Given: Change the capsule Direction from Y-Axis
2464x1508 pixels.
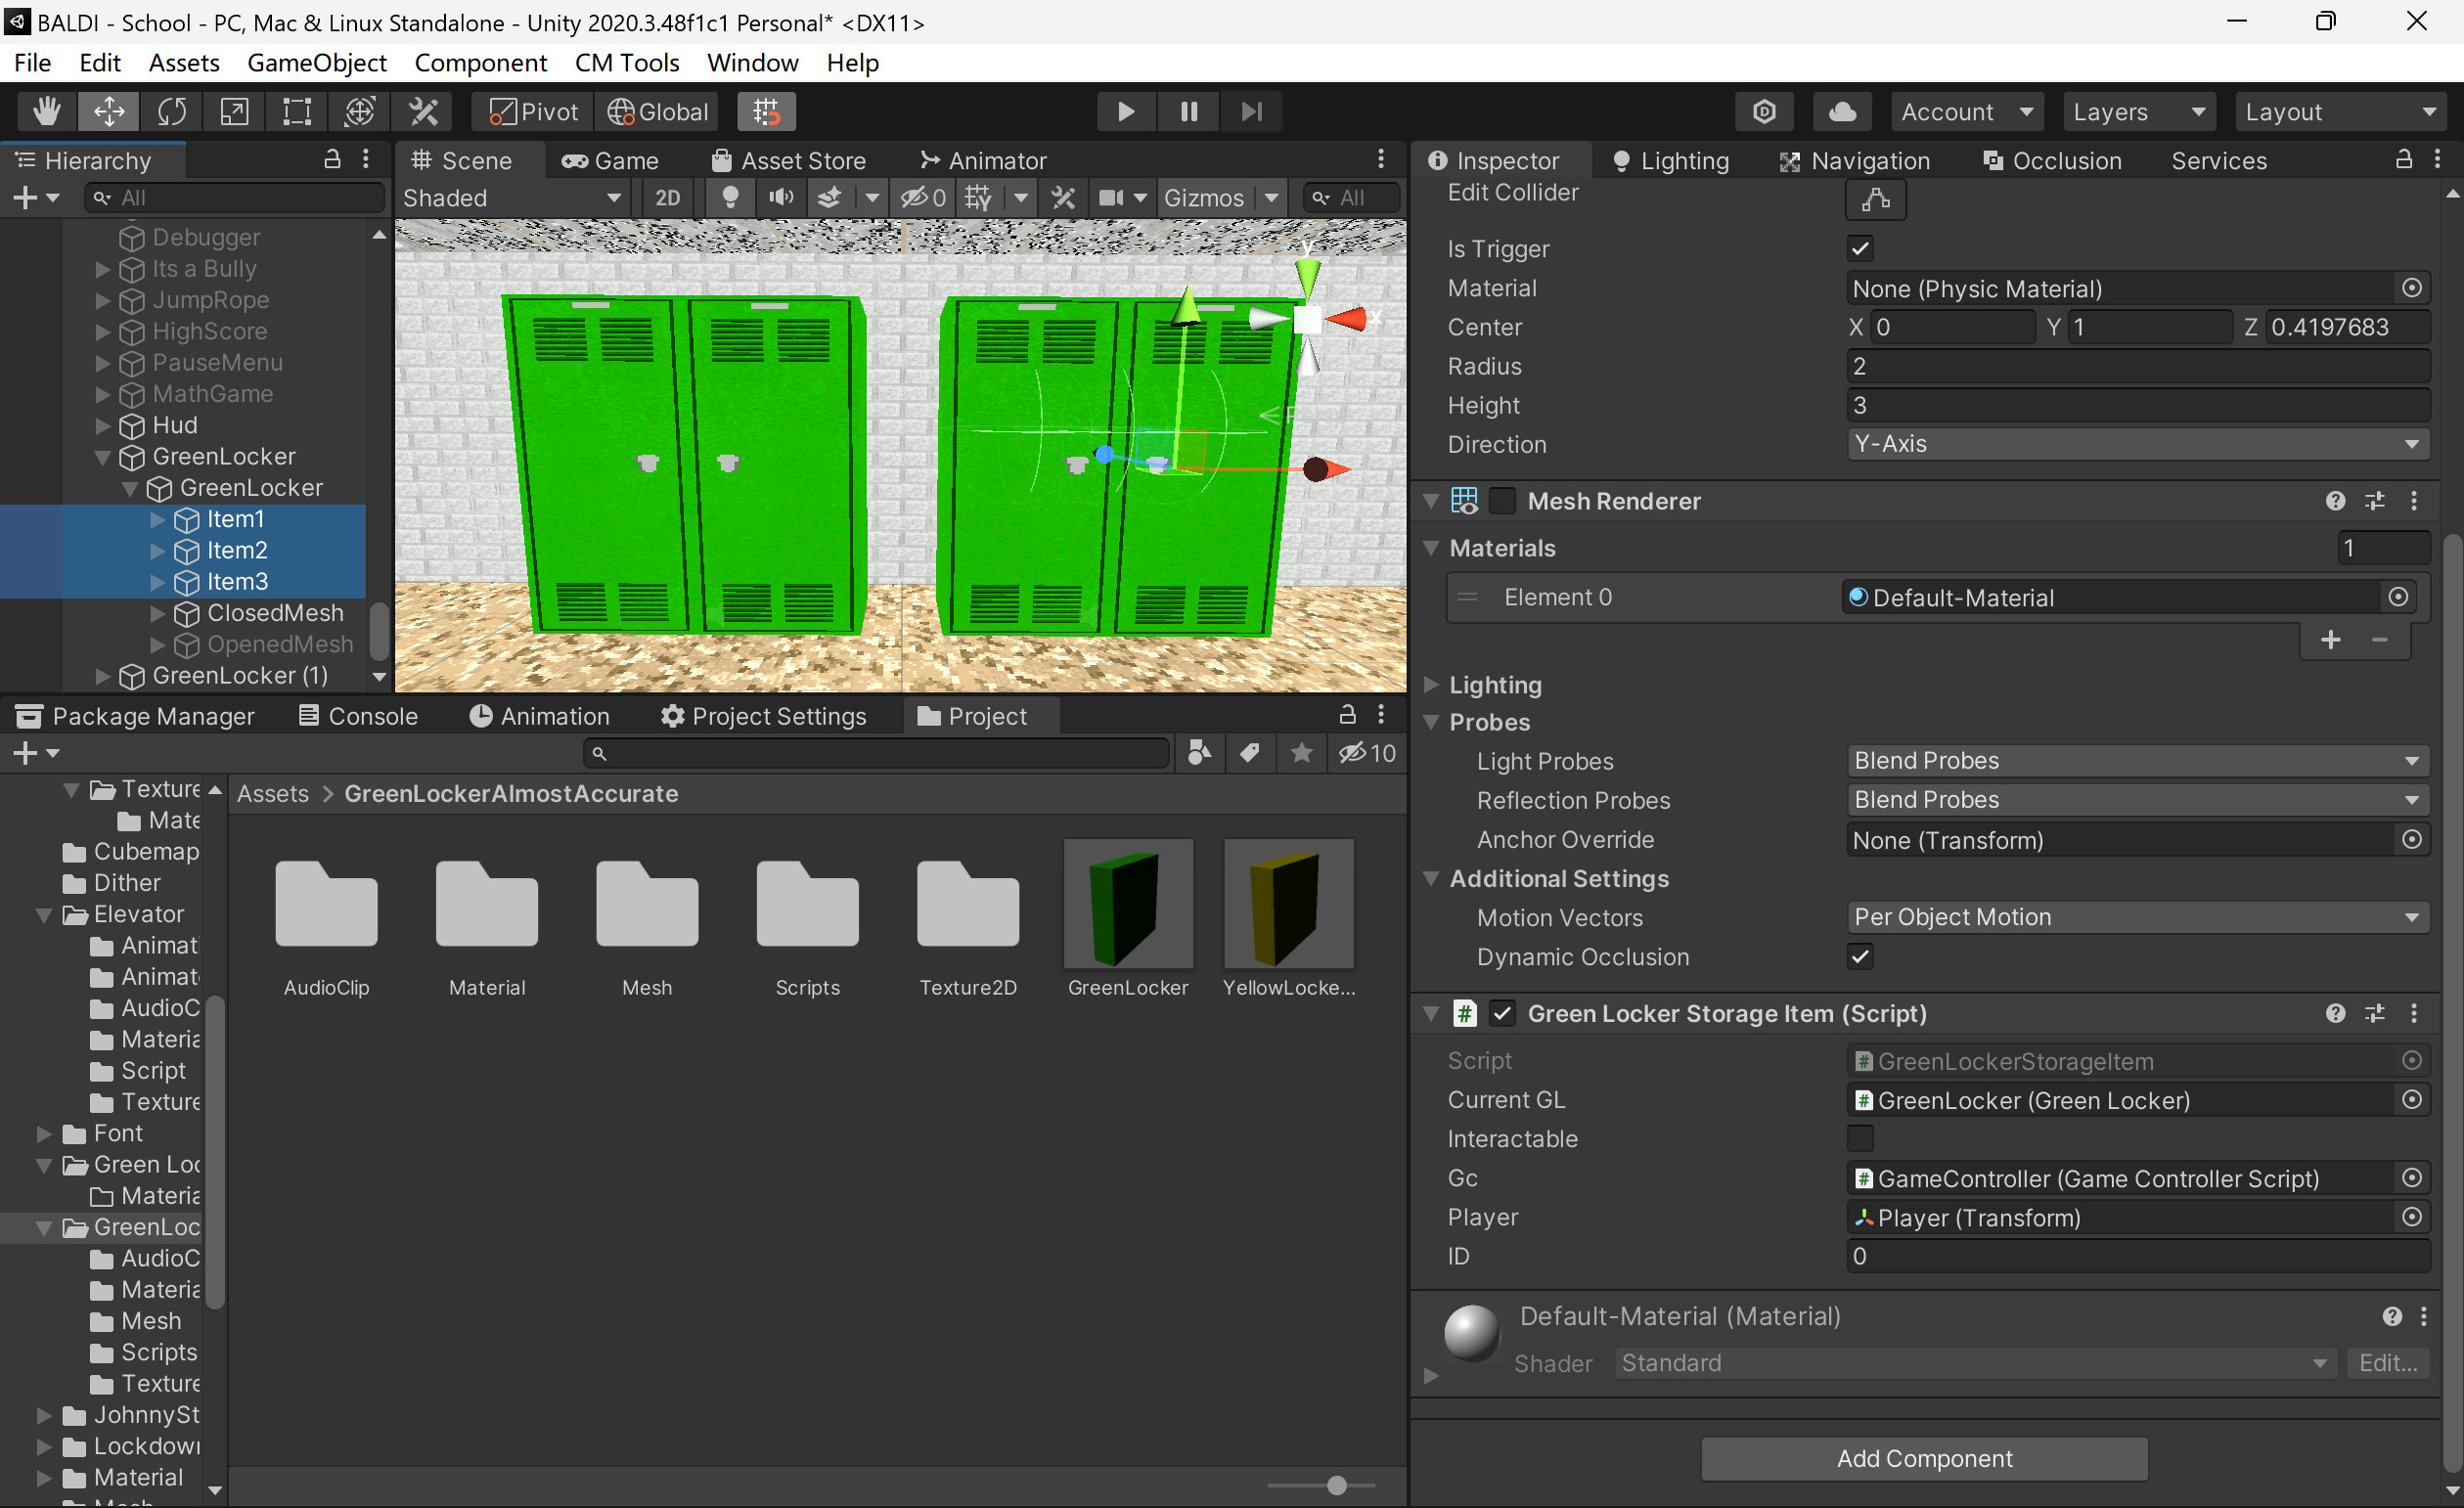Looking at the screenshot, I should tap(2137, 443).
